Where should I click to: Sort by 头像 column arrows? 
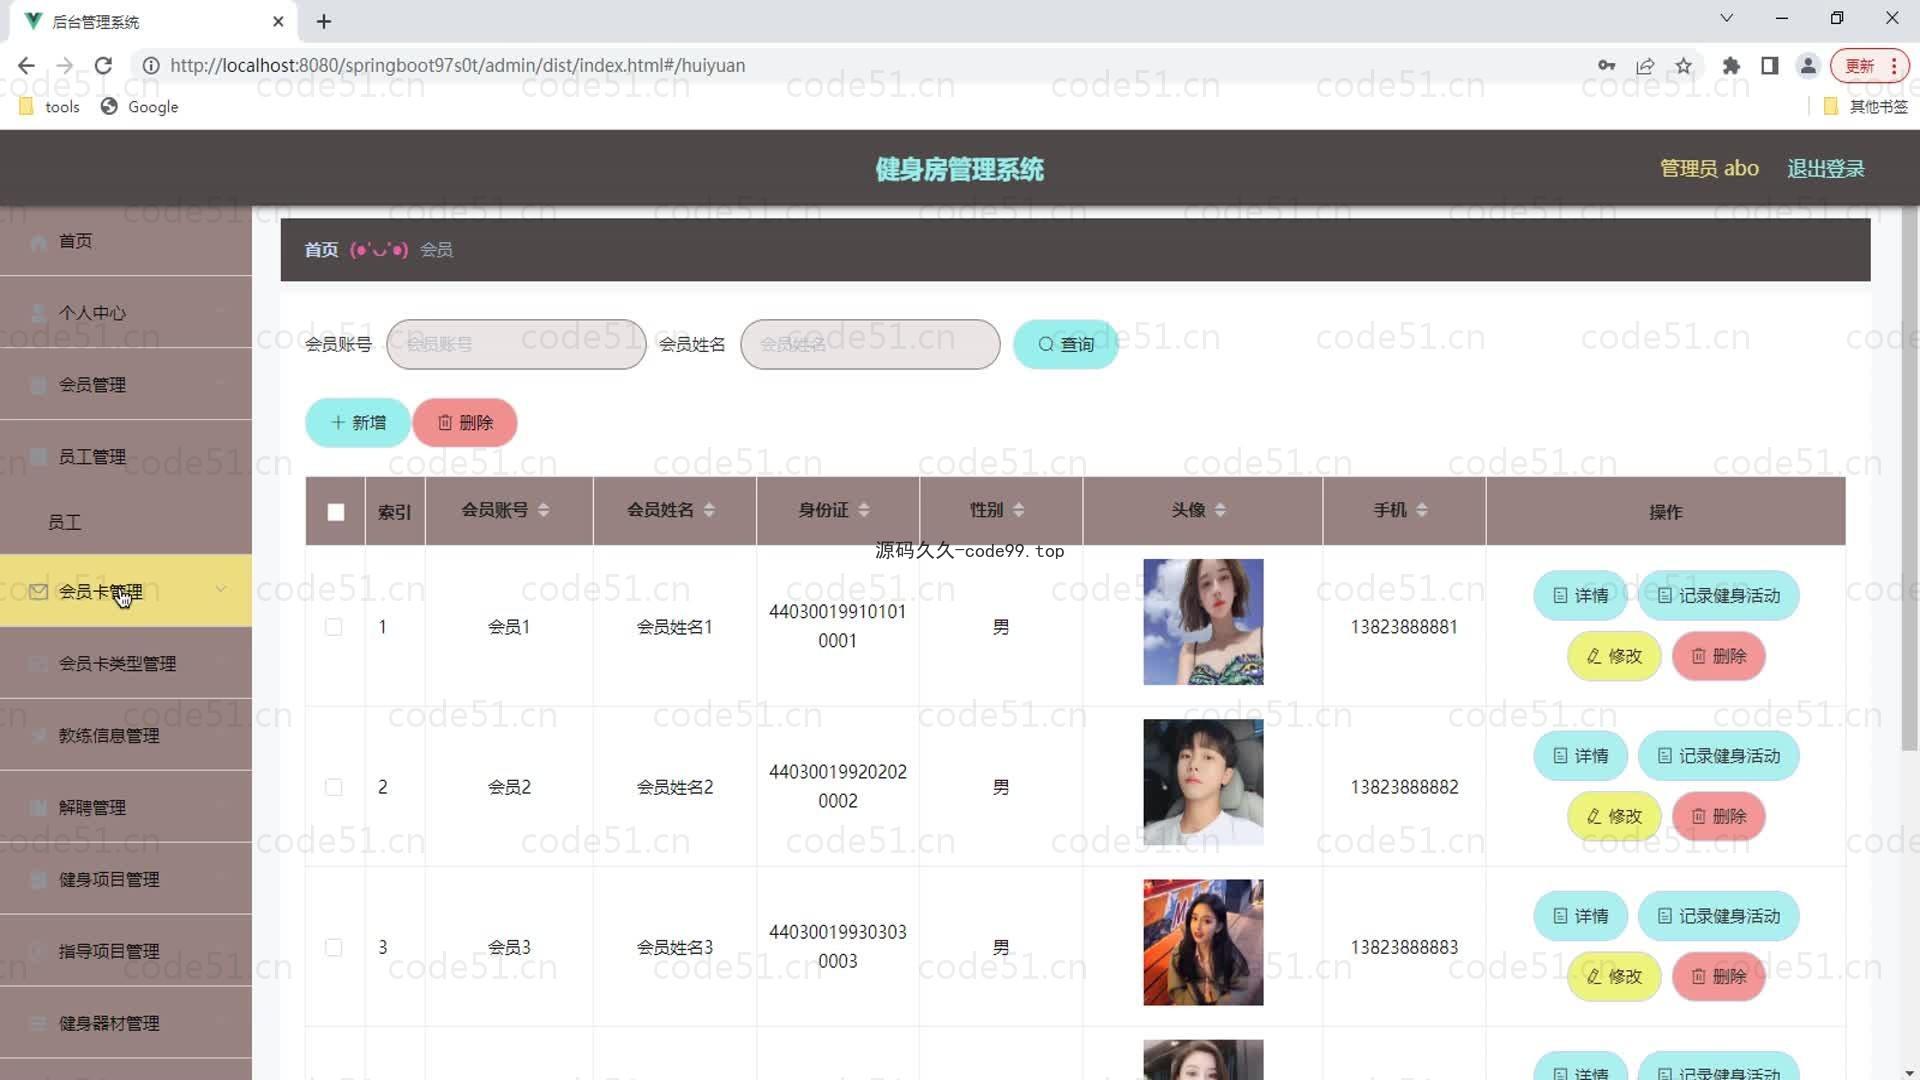point(1220,510)
